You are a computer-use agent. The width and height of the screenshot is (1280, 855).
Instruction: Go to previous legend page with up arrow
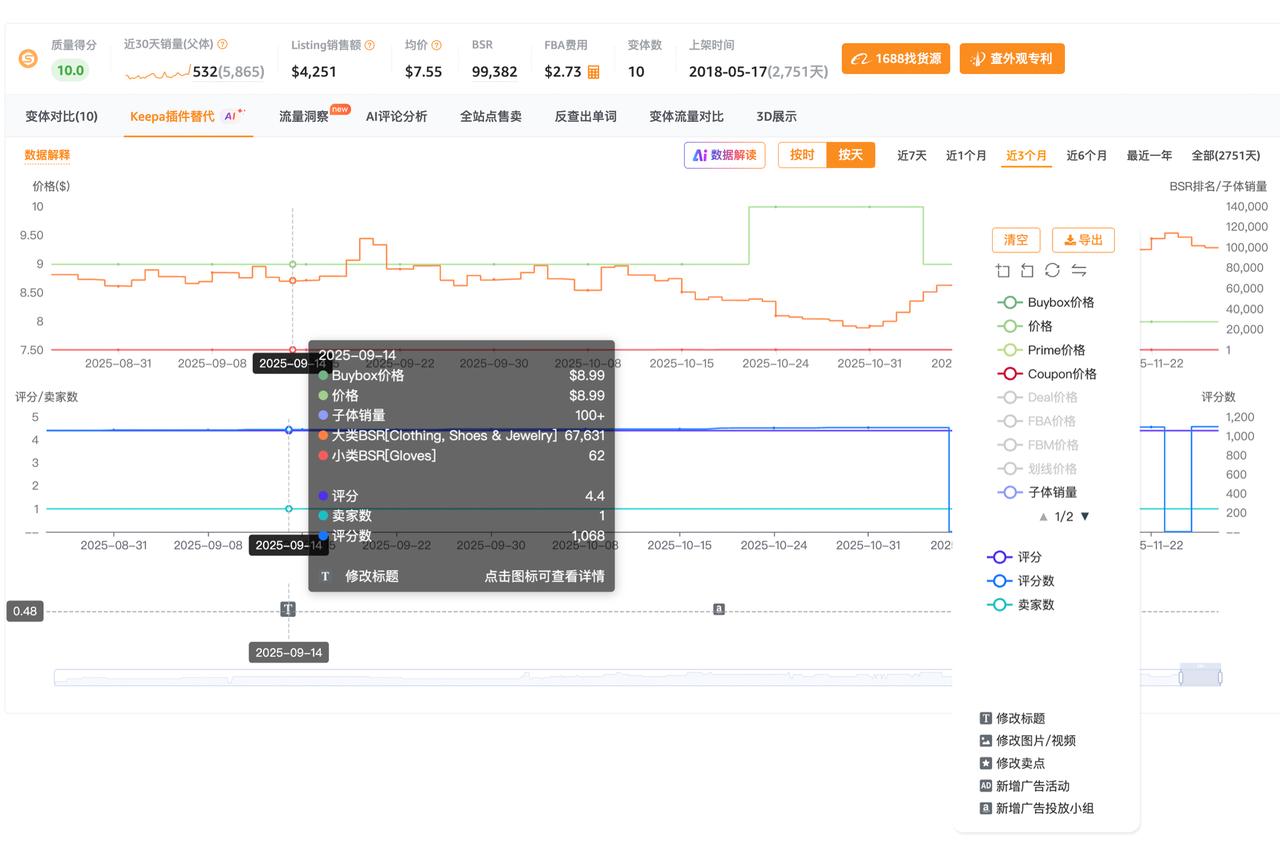(1043, 517)
